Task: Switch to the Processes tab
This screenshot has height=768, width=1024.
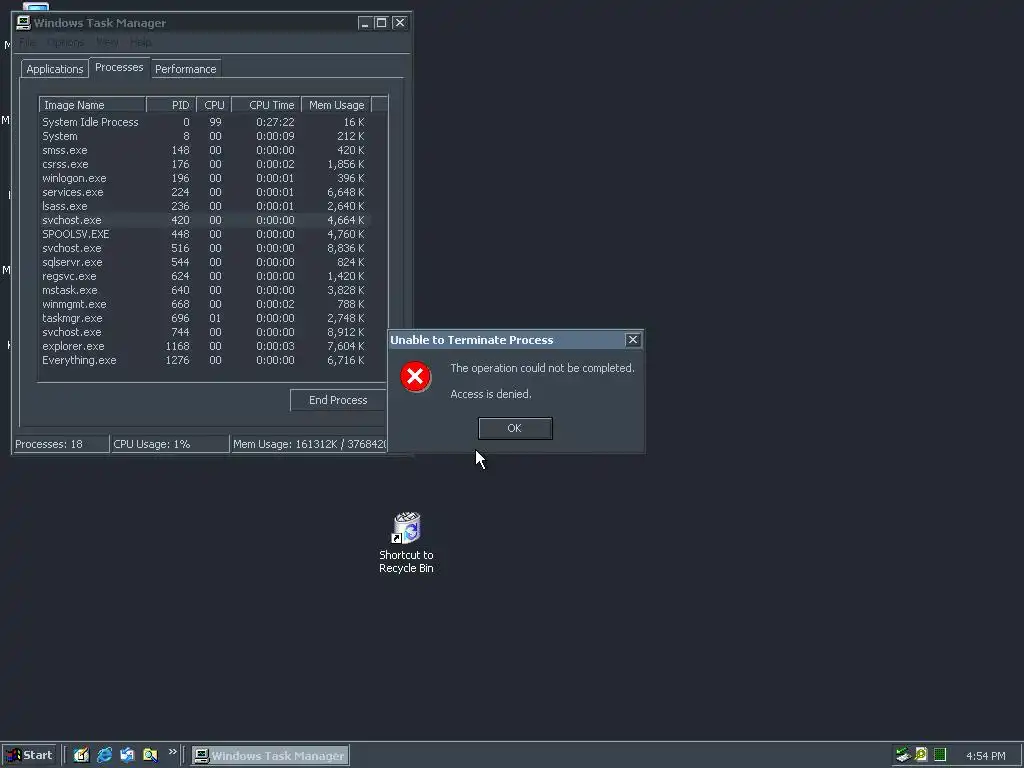Action: (119, 67)
